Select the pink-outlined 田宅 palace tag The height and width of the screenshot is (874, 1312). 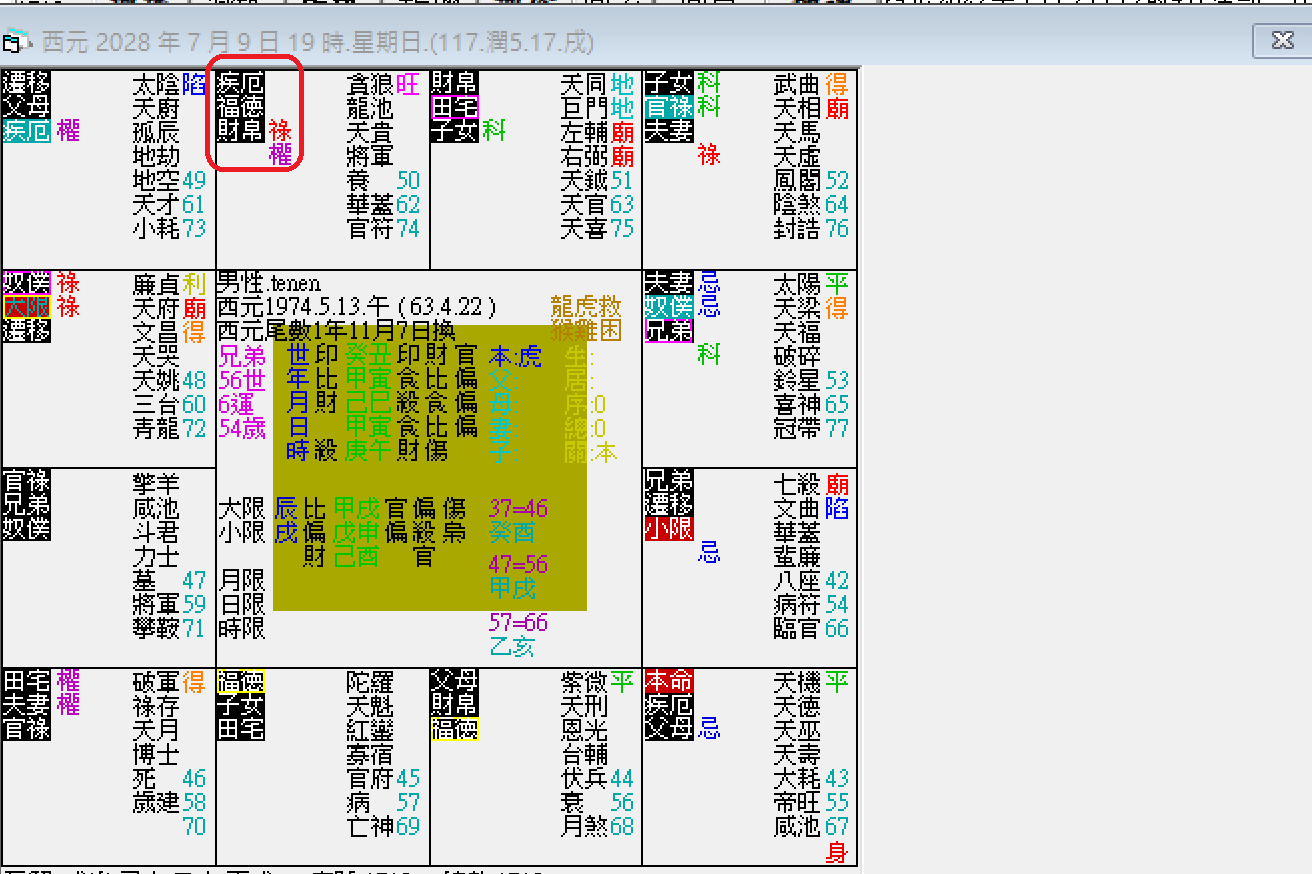click(454, 107)
